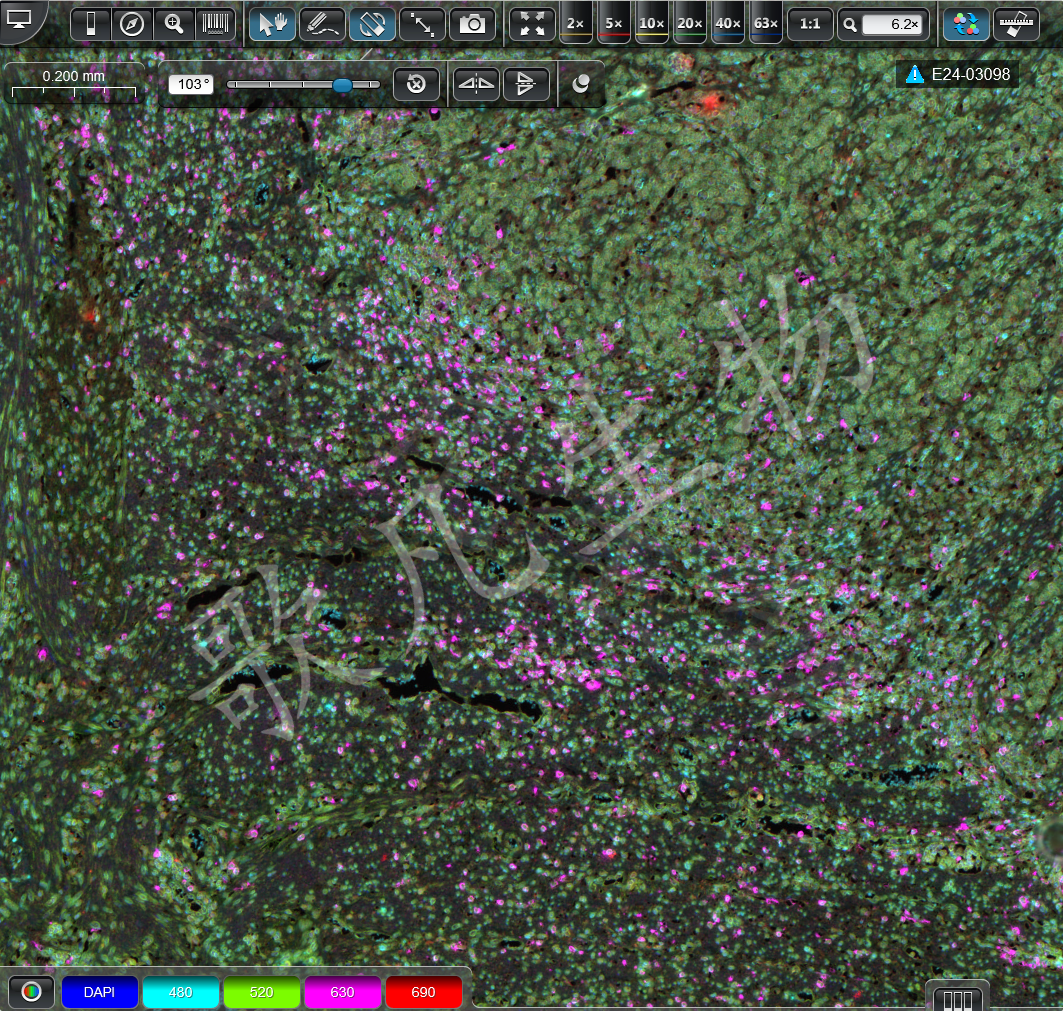Screen dimensions: 1063x1011
Task: Select the pan hand pointer tool
Action: [x=273, y=24]
